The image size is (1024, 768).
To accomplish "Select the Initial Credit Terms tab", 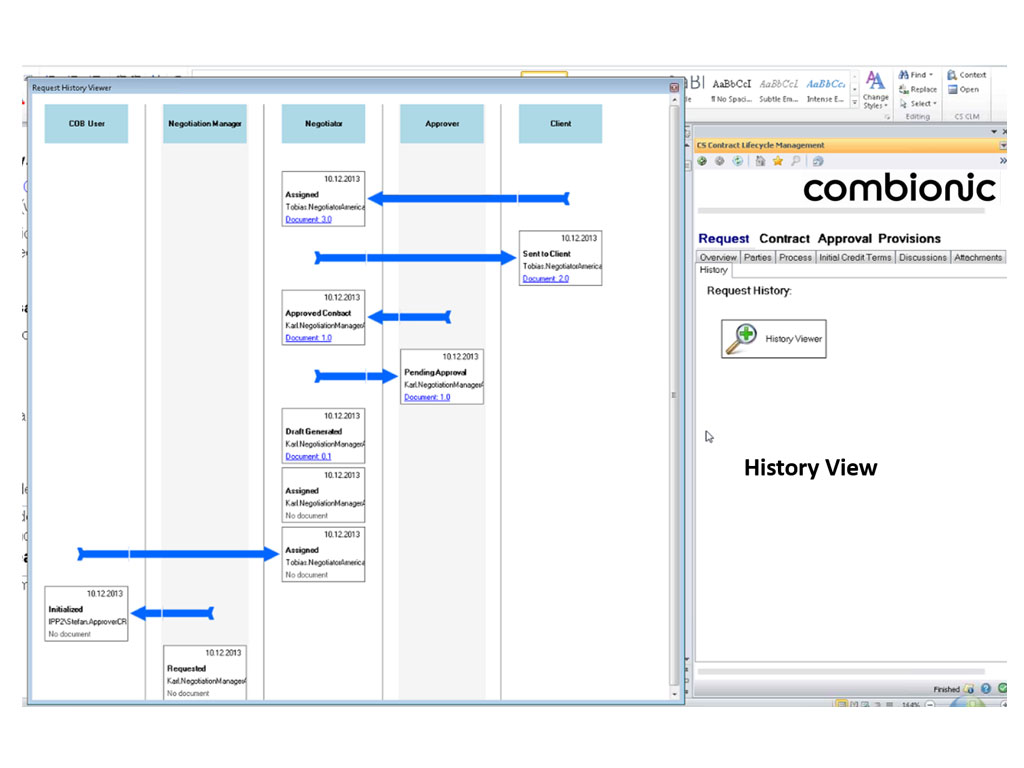I will click(855, 257).
